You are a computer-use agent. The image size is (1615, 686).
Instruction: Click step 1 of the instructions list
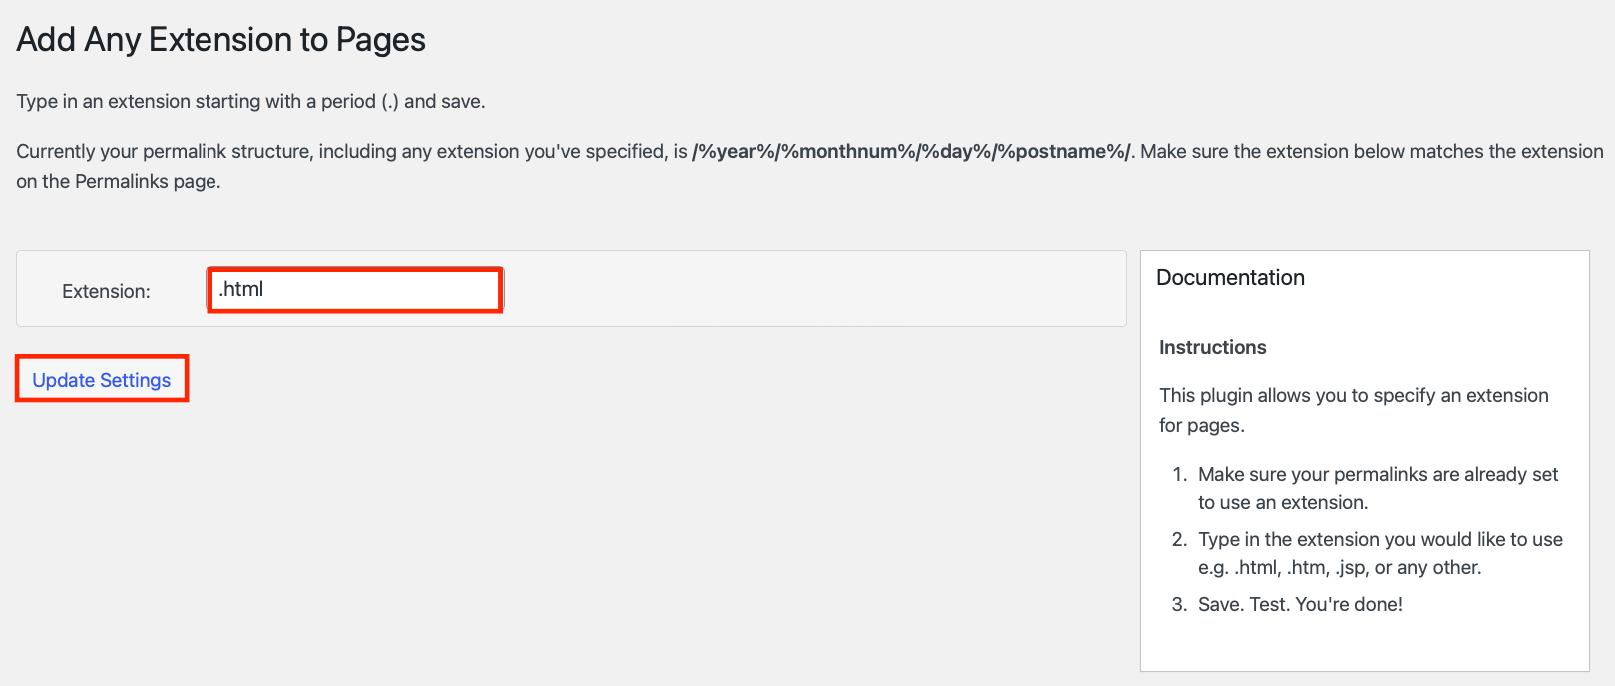pyautogui.click(x=1377, y=487)
